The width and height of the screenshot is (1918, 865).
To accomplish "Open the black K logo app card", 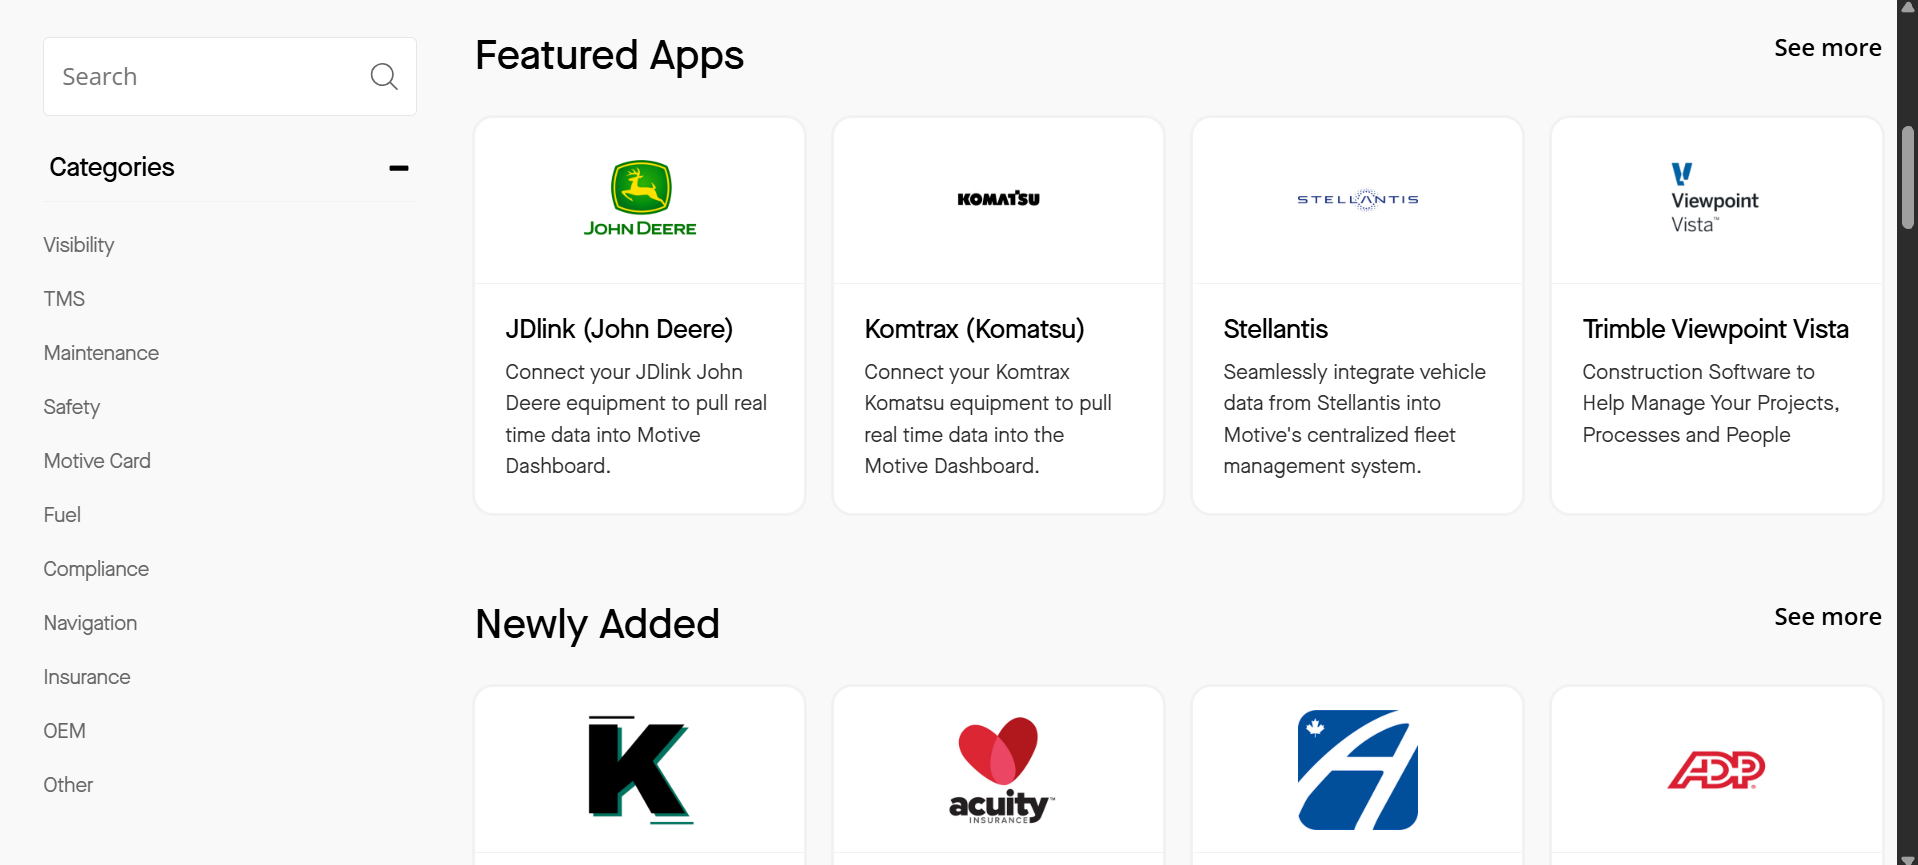I will tap(639, 770).
